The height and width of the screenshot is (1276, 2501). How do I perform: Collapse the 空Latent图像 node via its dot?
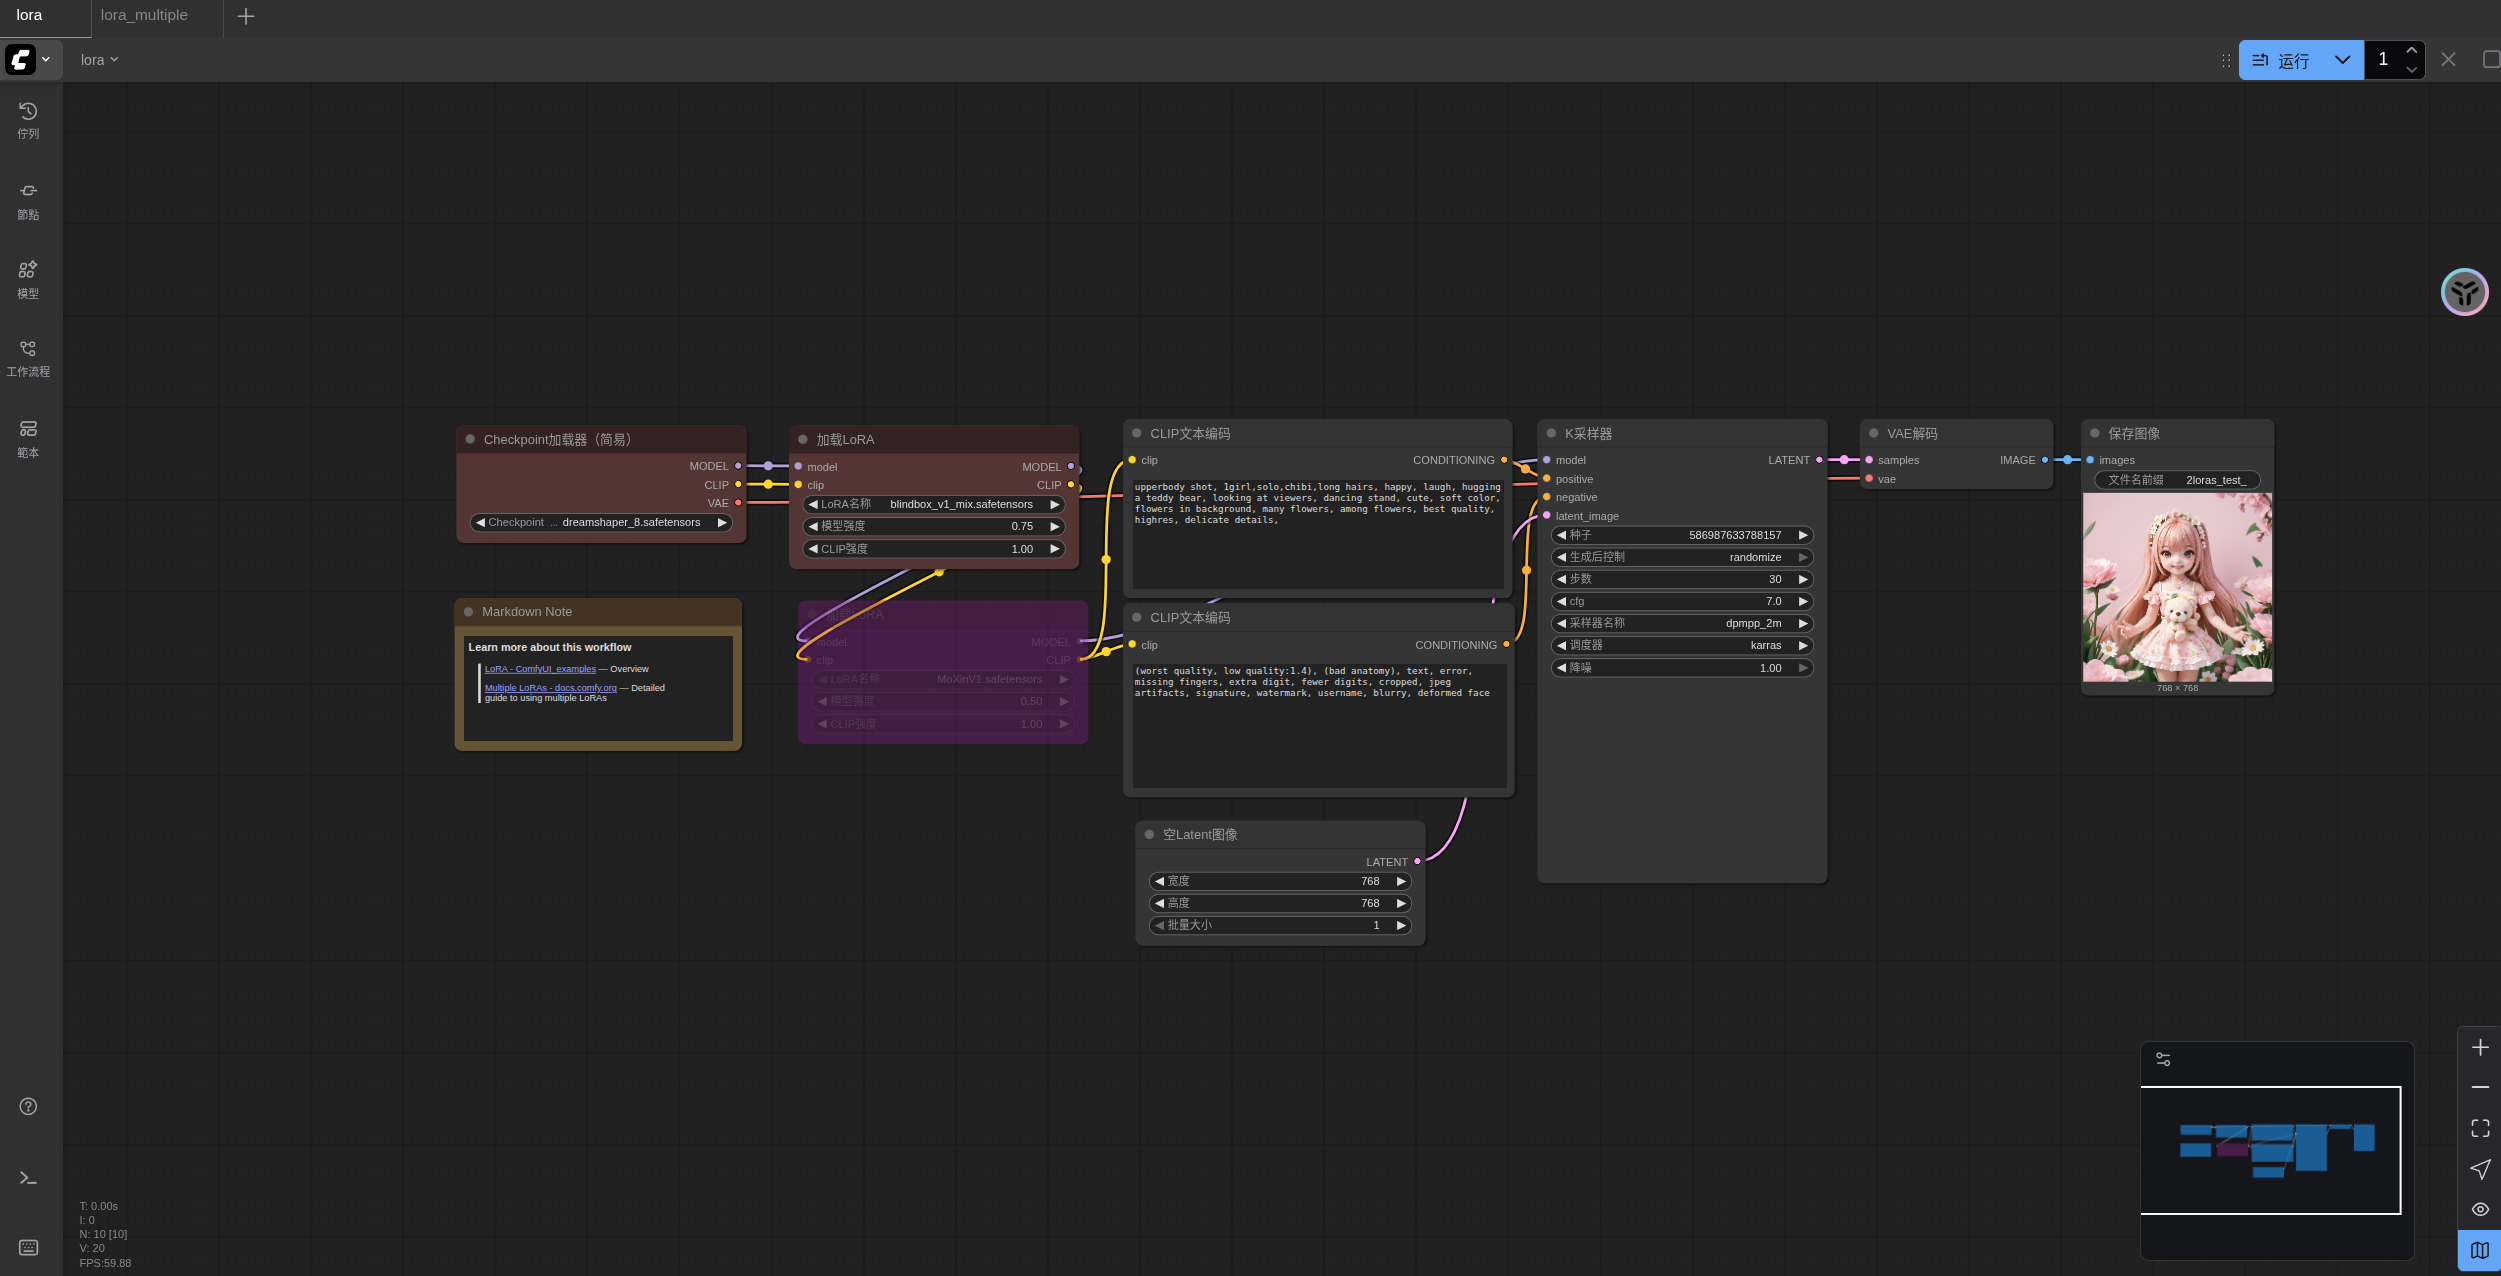coord(1149,834)
